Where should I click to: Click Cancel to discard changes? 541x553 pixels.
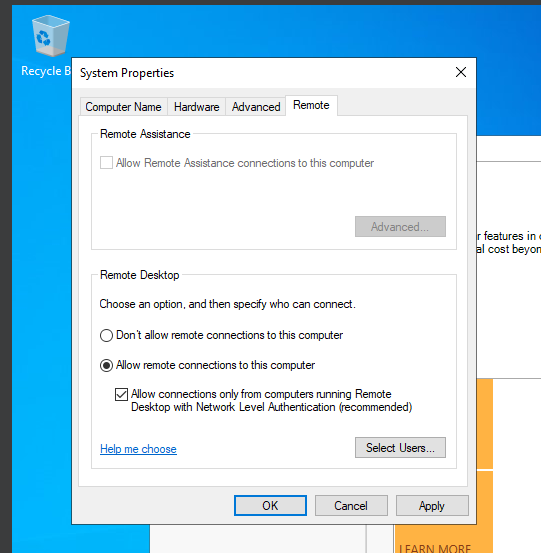[x=351, y=505]
